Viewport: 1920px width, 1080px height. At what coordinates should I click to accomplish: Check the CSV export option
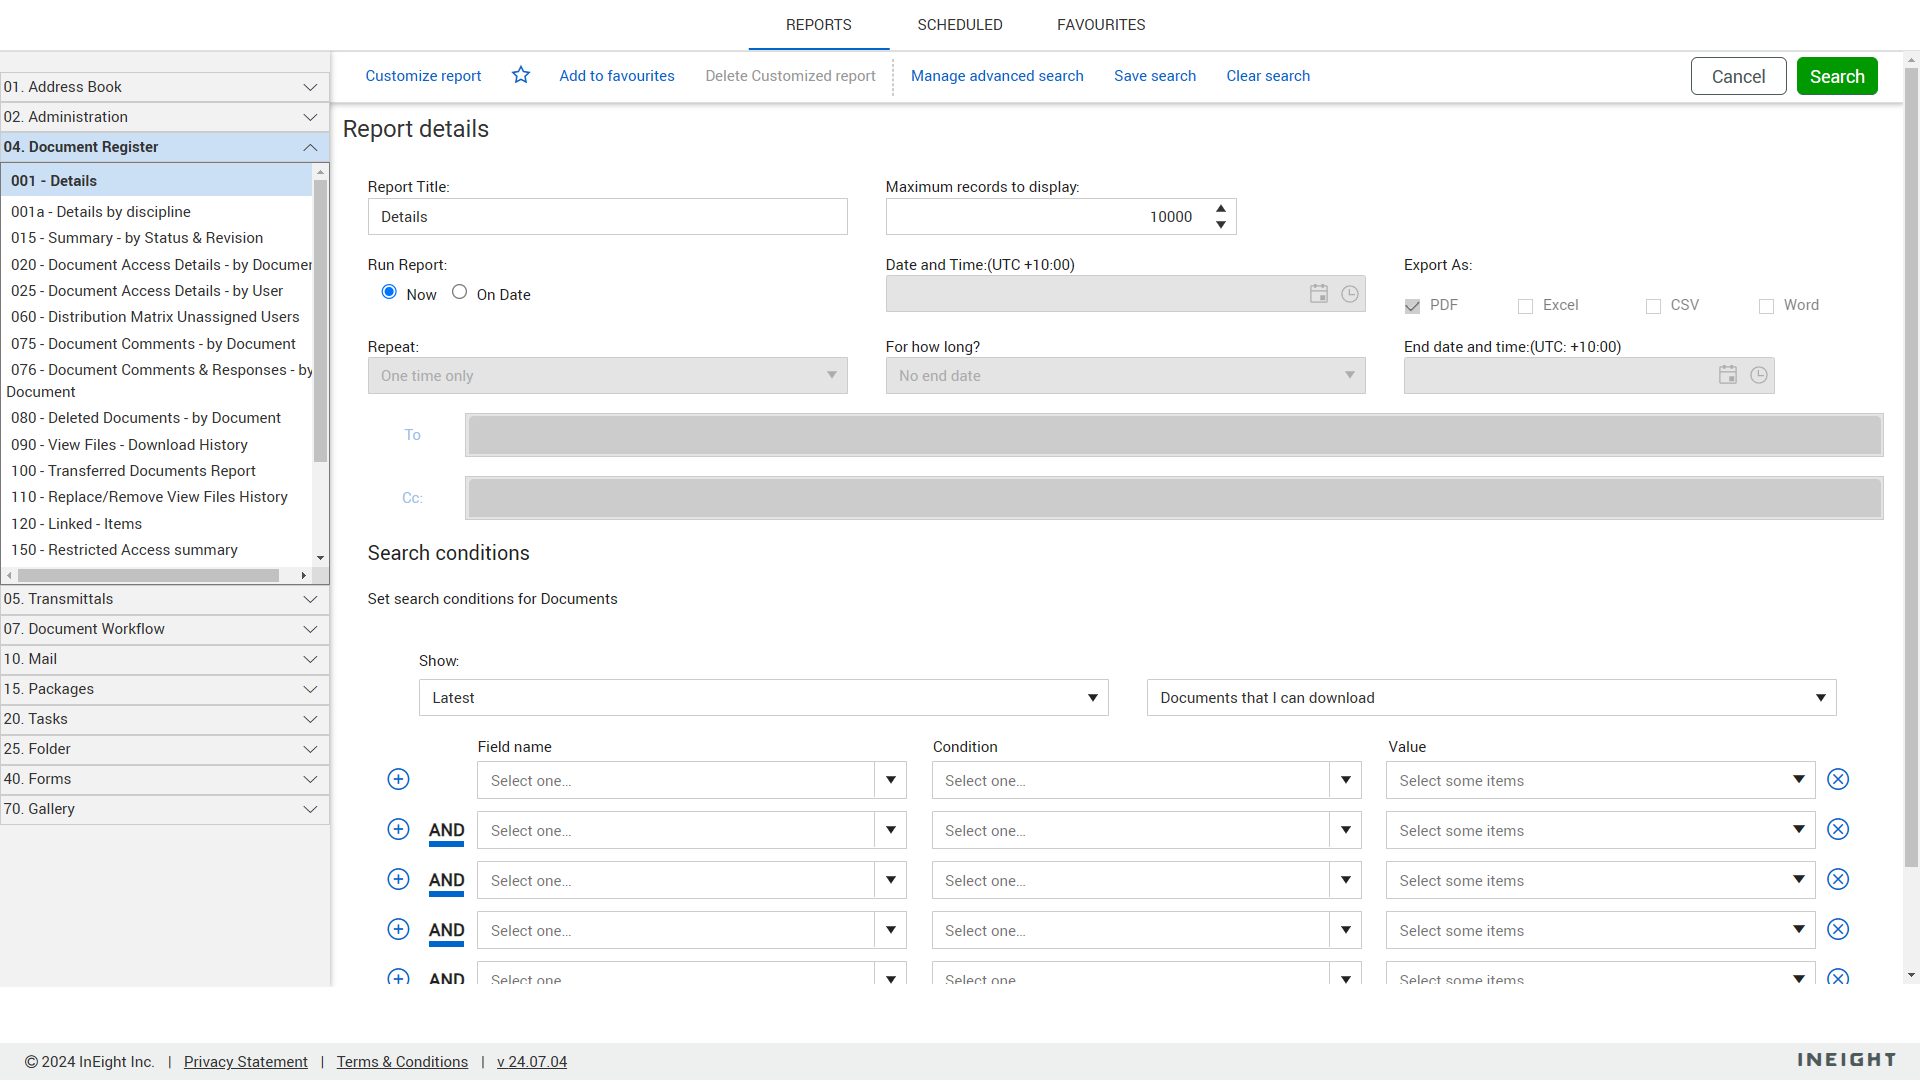pos(1652,306)
